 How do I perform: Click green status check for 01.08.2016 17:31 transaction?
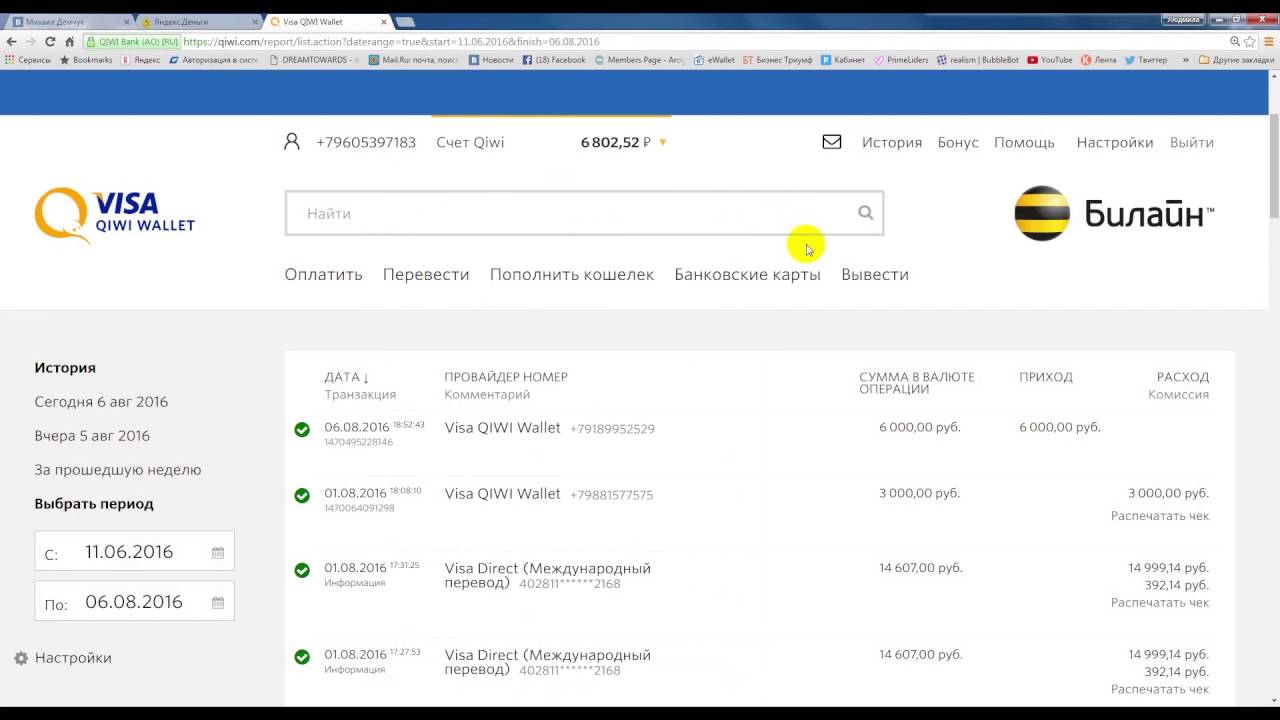[x=302, y=570]
